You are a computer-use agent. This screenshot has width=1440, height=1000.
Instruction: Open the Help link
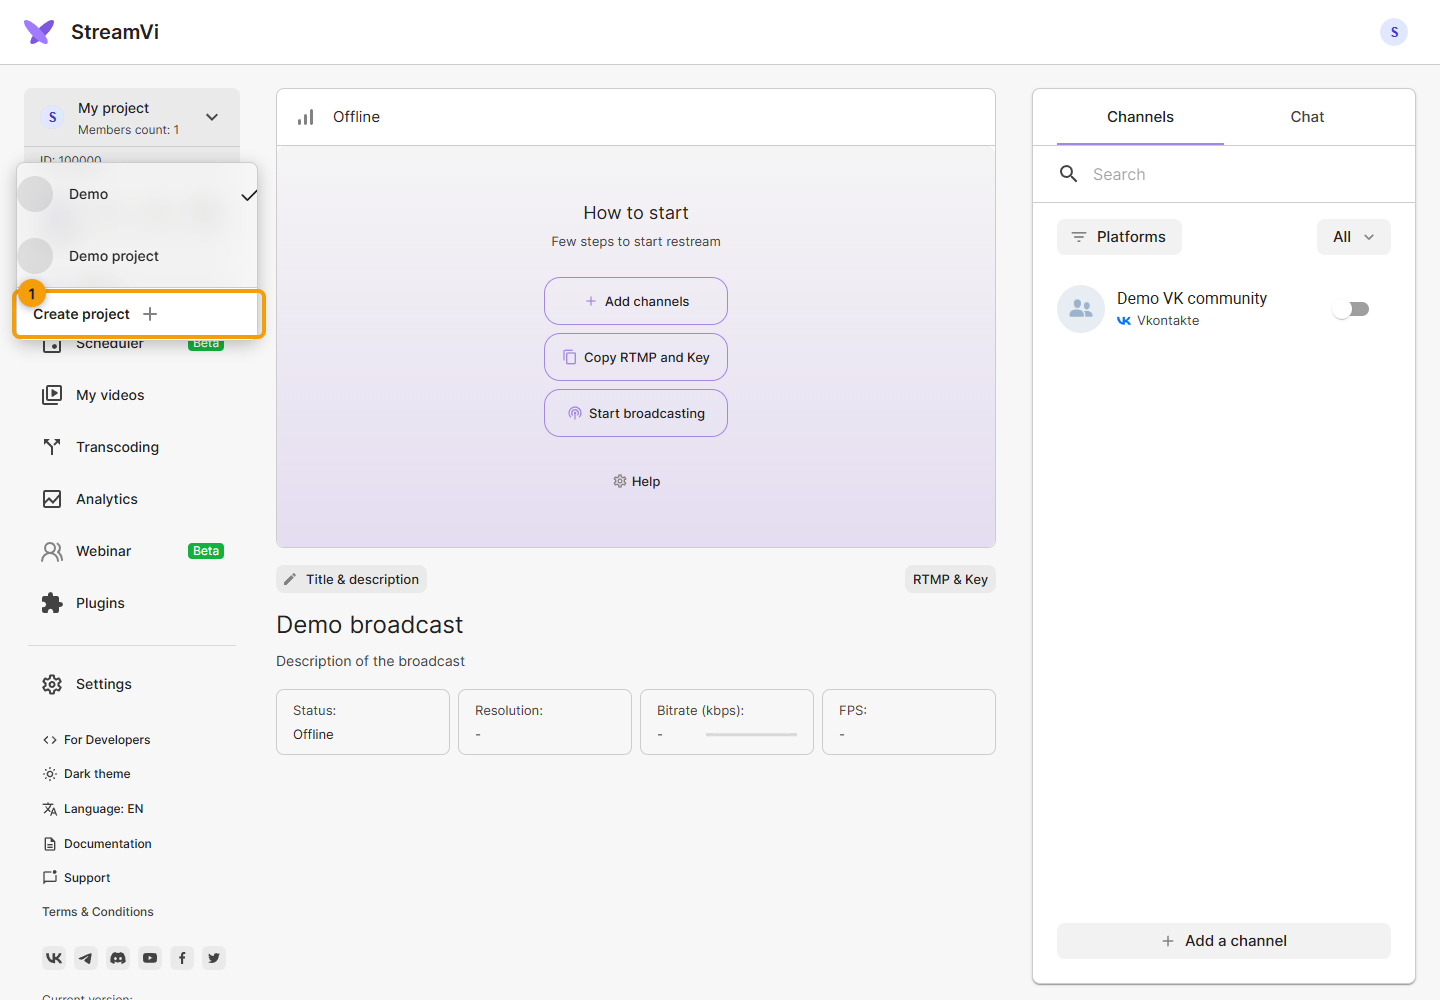(636, 481)
